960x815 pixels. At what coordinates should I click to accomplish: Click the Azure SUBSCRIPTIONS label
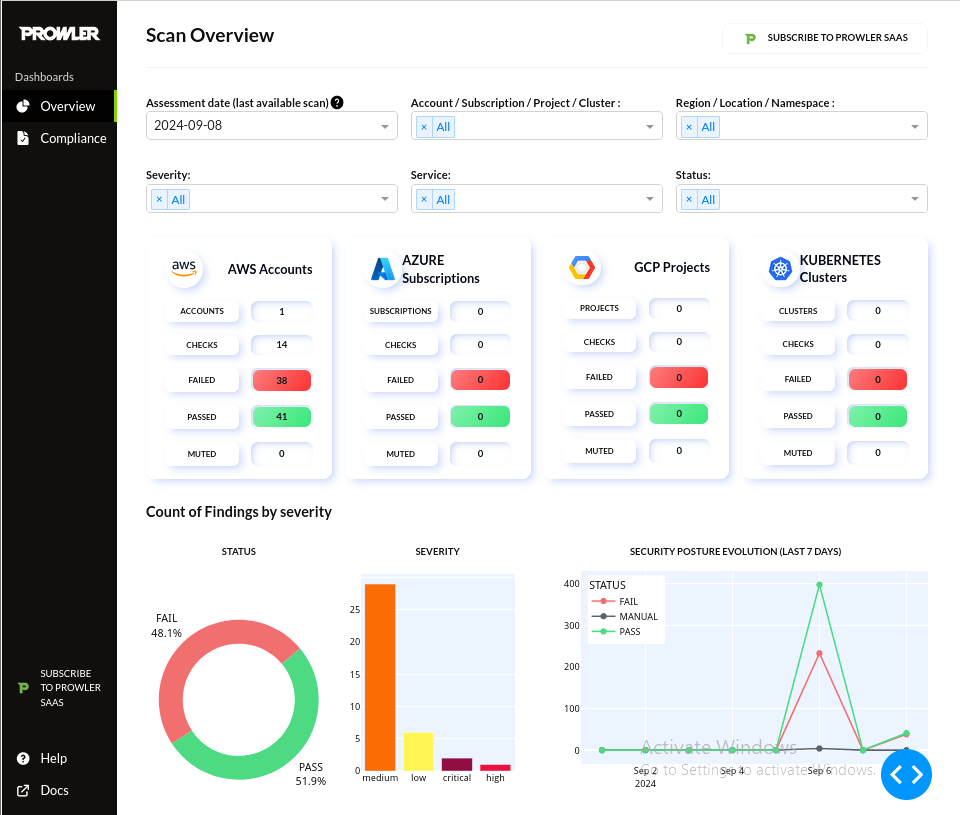[x=400, y=311]
